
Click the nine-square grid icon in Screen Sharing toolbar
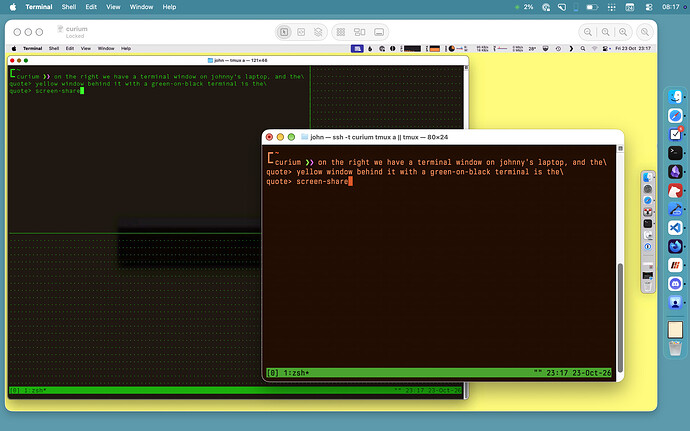(341, 32)
